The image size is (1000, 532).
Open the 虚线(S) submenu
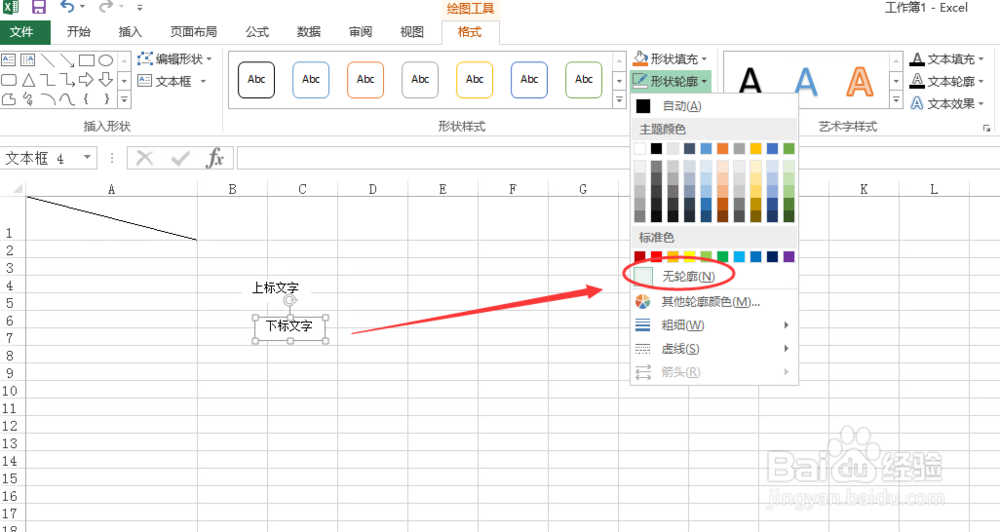click(713, 349)
